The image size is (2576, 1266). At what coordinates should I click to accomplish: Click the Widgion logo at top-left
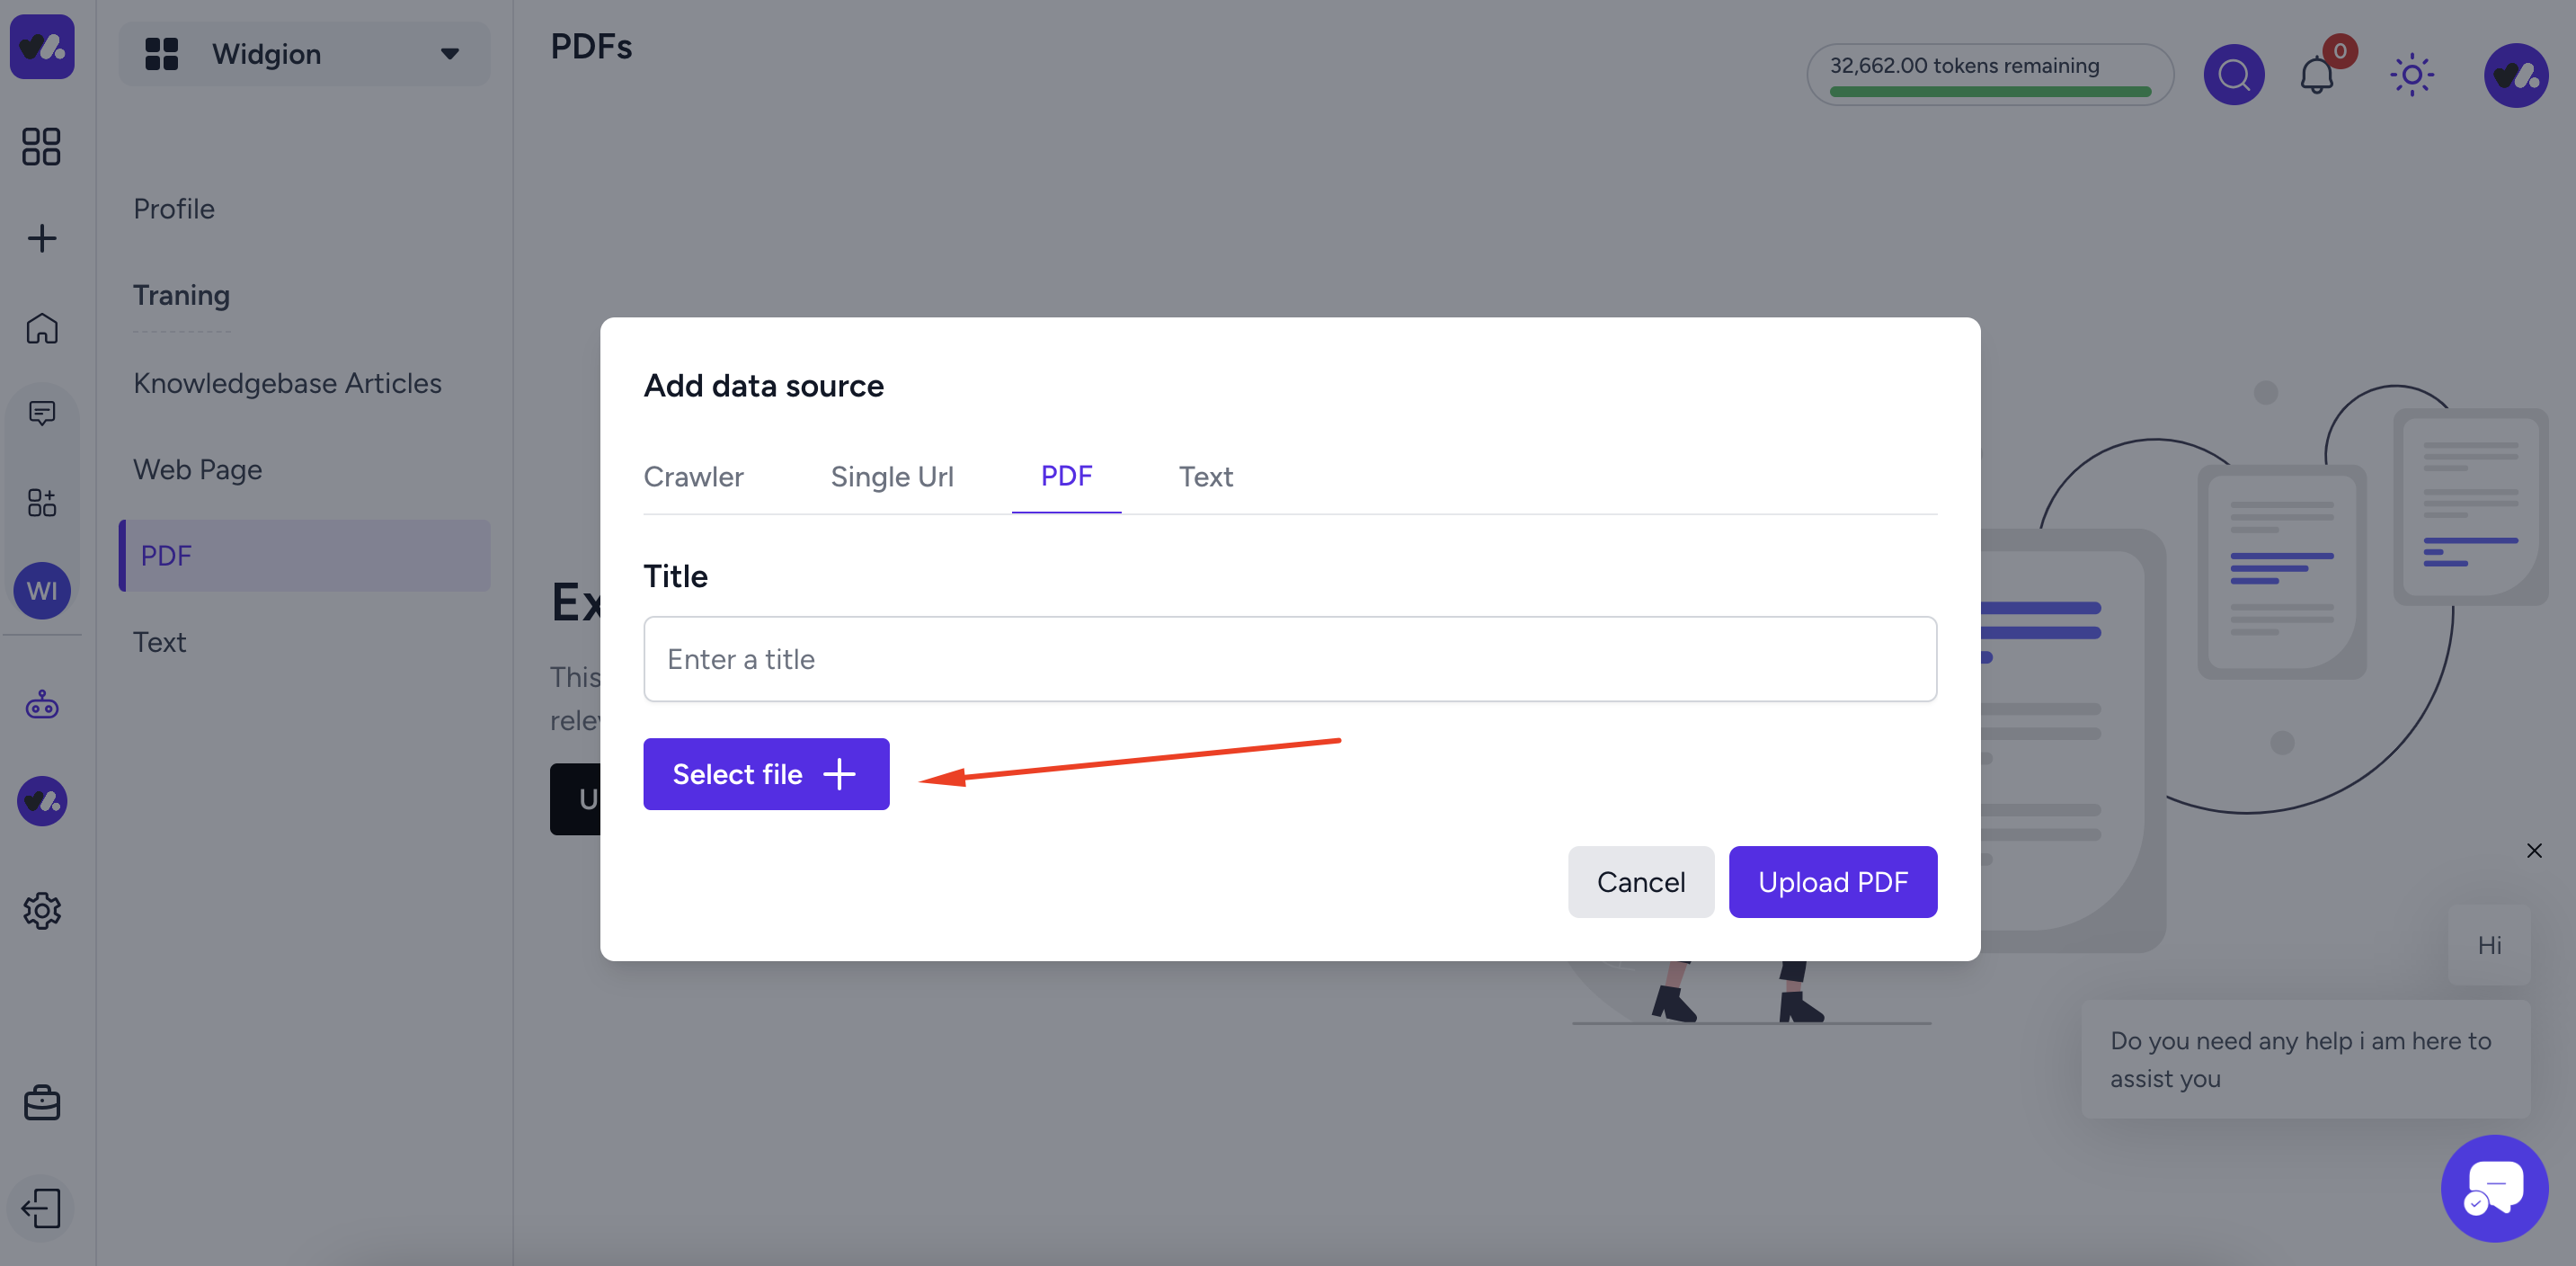pyautogui.click(x=42, y=46)
